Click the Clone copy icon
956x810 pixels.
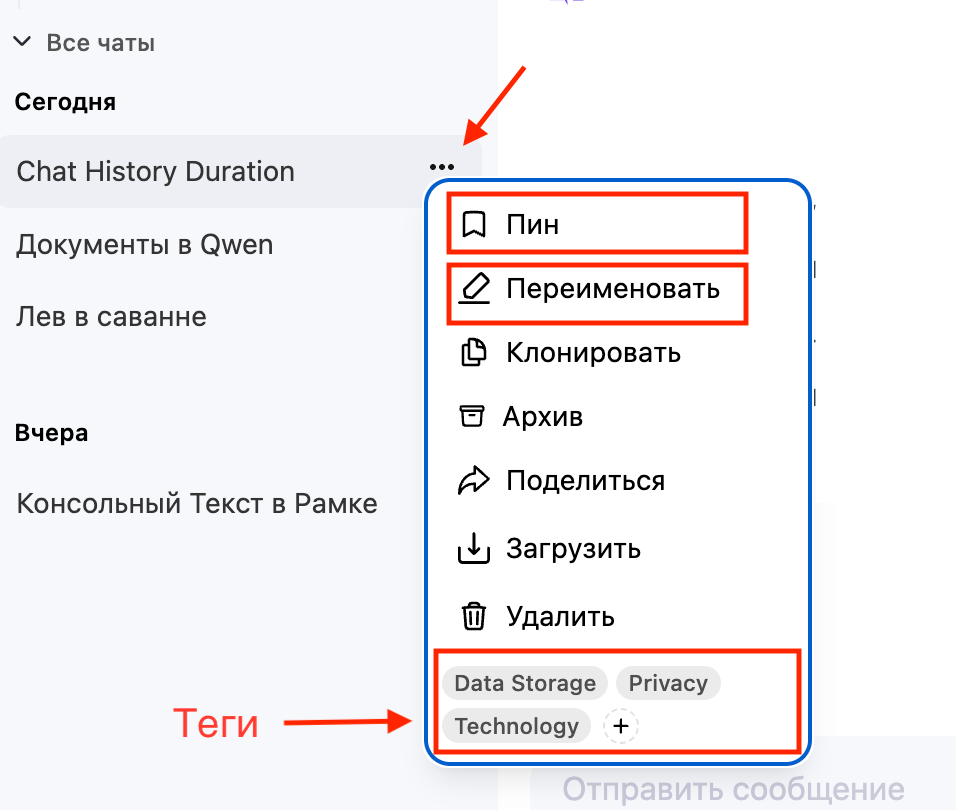pos(473,353)
